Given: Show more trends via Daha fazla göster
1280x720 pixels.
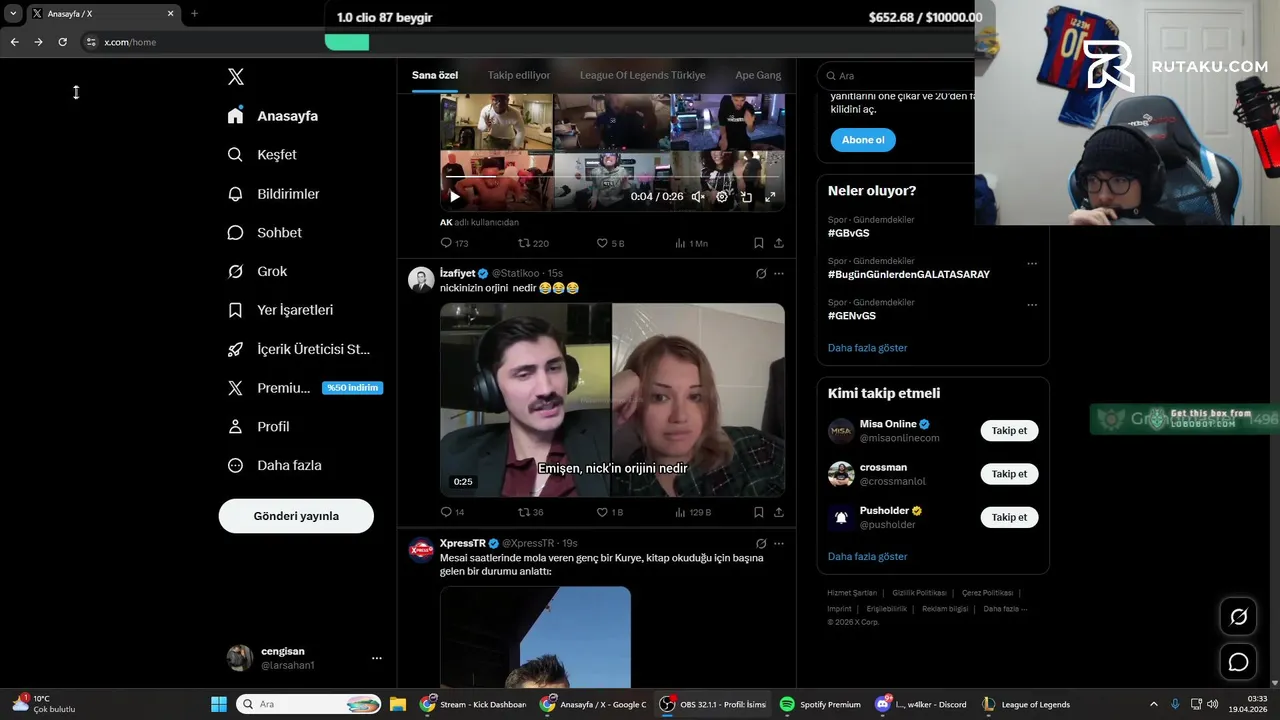Looking at the screenshot, I should pos(868,348).
